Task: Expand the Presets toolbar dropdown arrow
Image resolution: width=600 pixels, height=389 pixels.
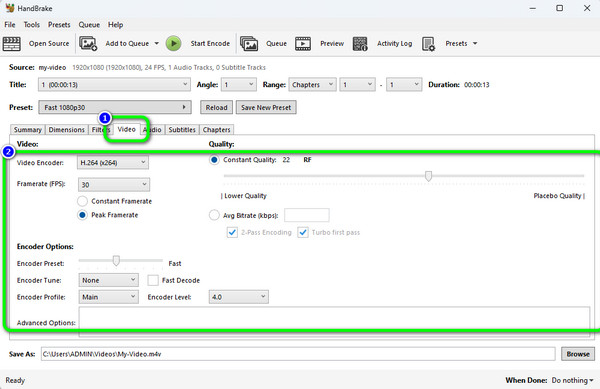Action: [x=475, y=44]
